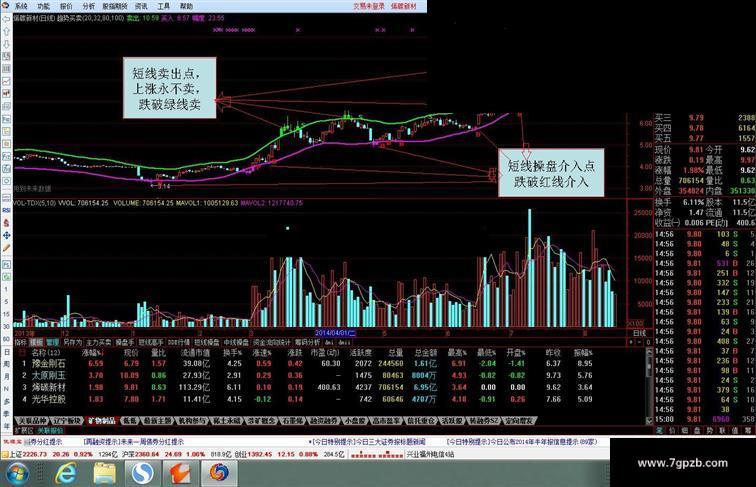Screen dimensions: 756x487
Task: Open File Explorer folder on taskbar
Action: pos(104,473)
